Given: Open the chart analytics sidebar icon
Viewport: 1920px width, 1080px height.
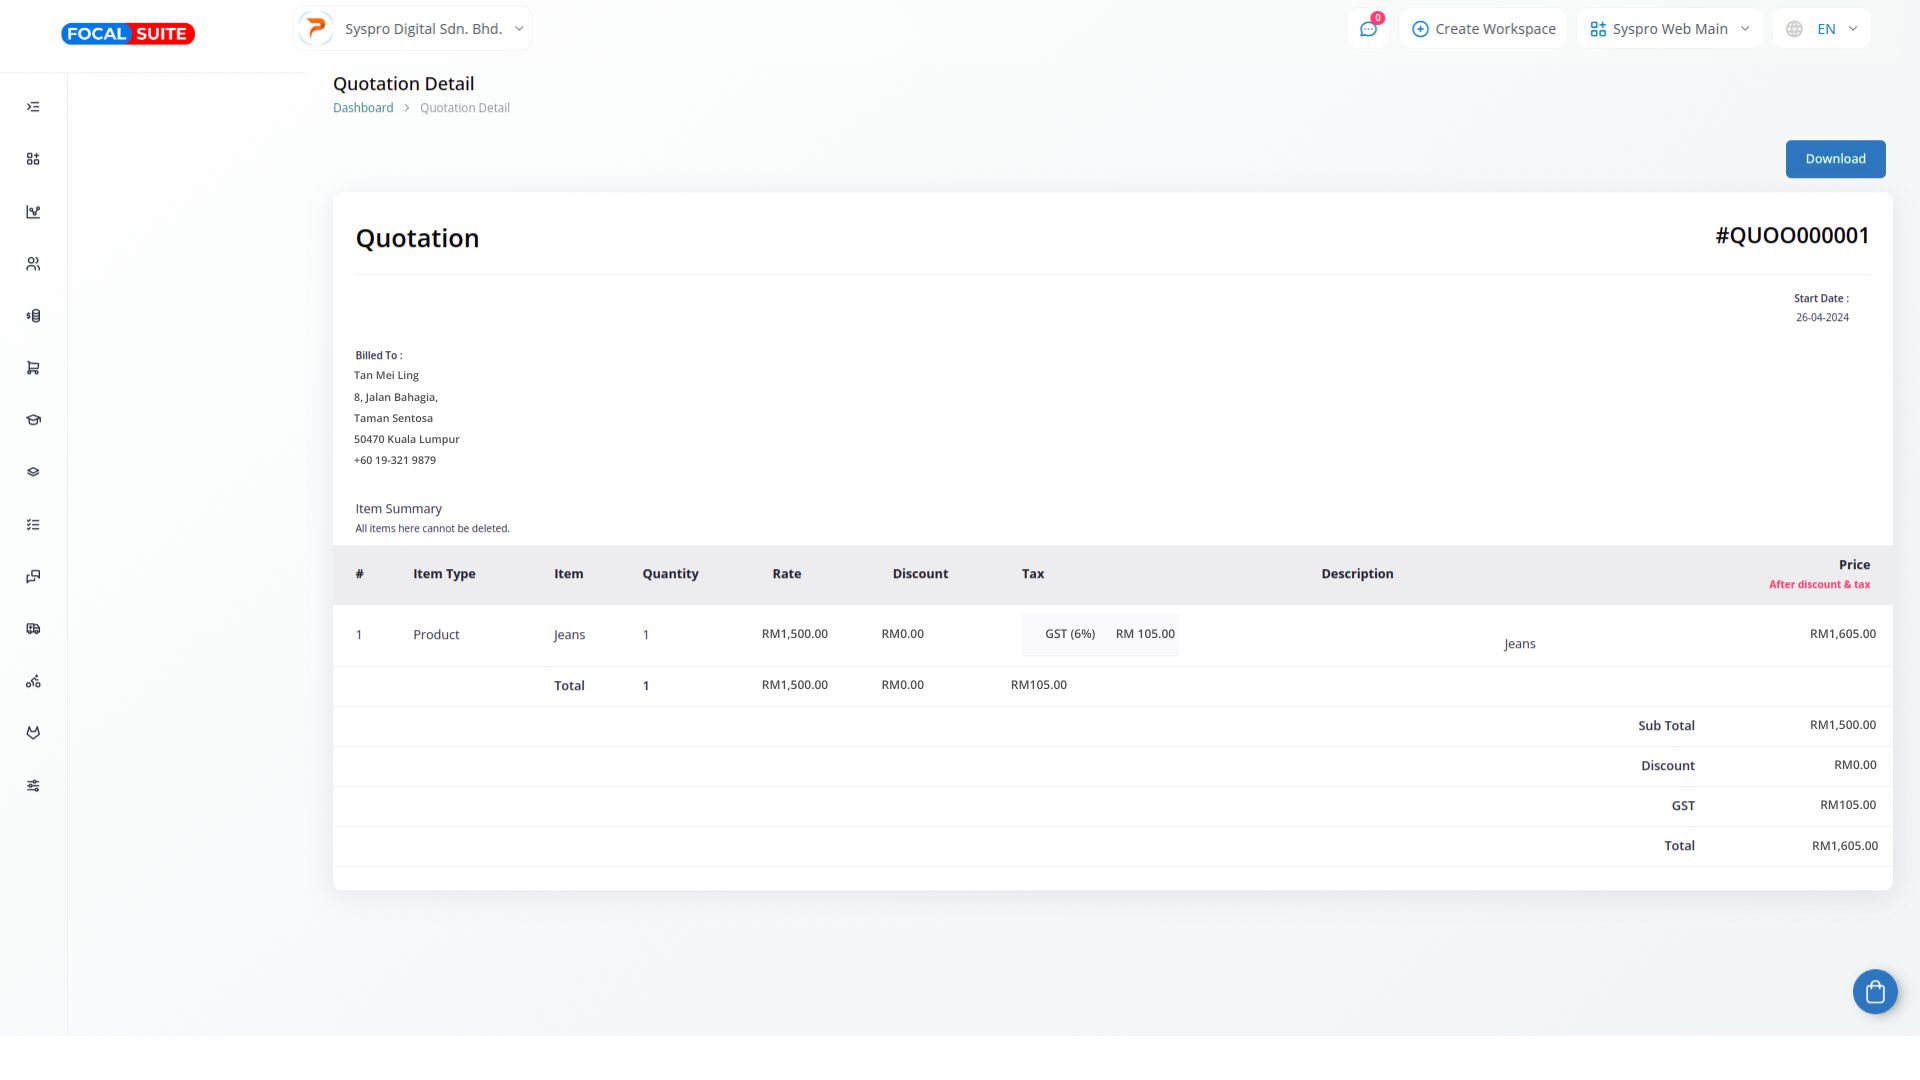Looking at the screenshot, I should pyautogui.click(x=33, y=211).
